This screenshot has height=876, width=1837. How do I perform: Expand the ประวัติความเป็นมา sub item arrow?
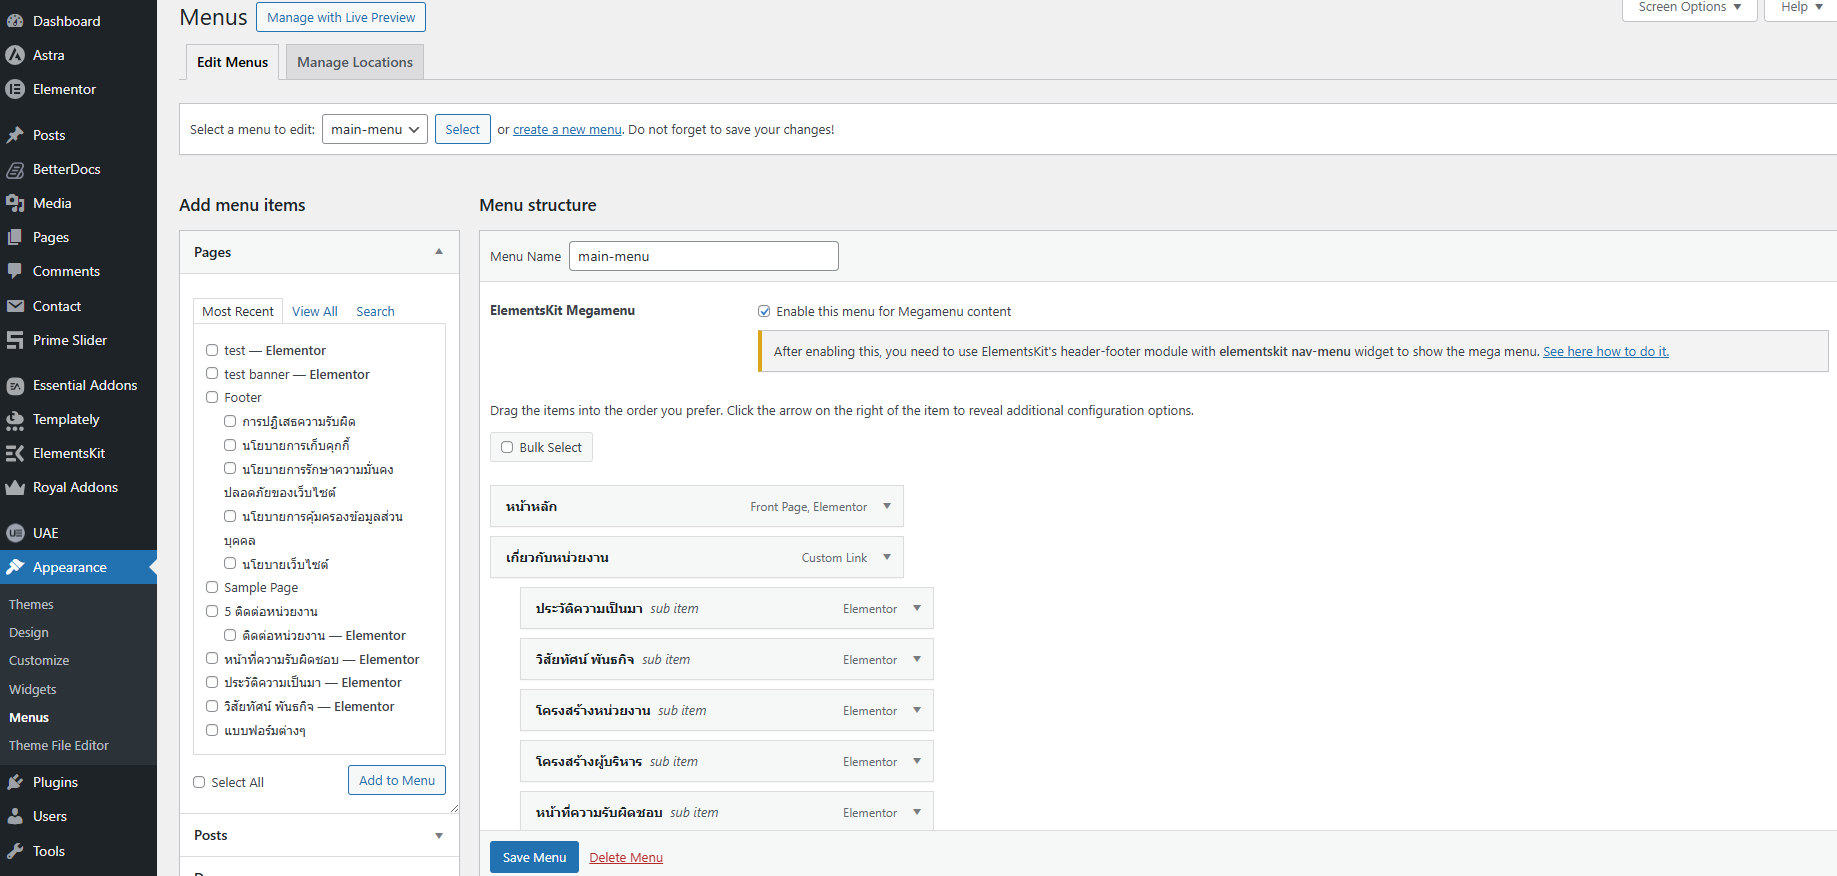click(x=917, y=608)
